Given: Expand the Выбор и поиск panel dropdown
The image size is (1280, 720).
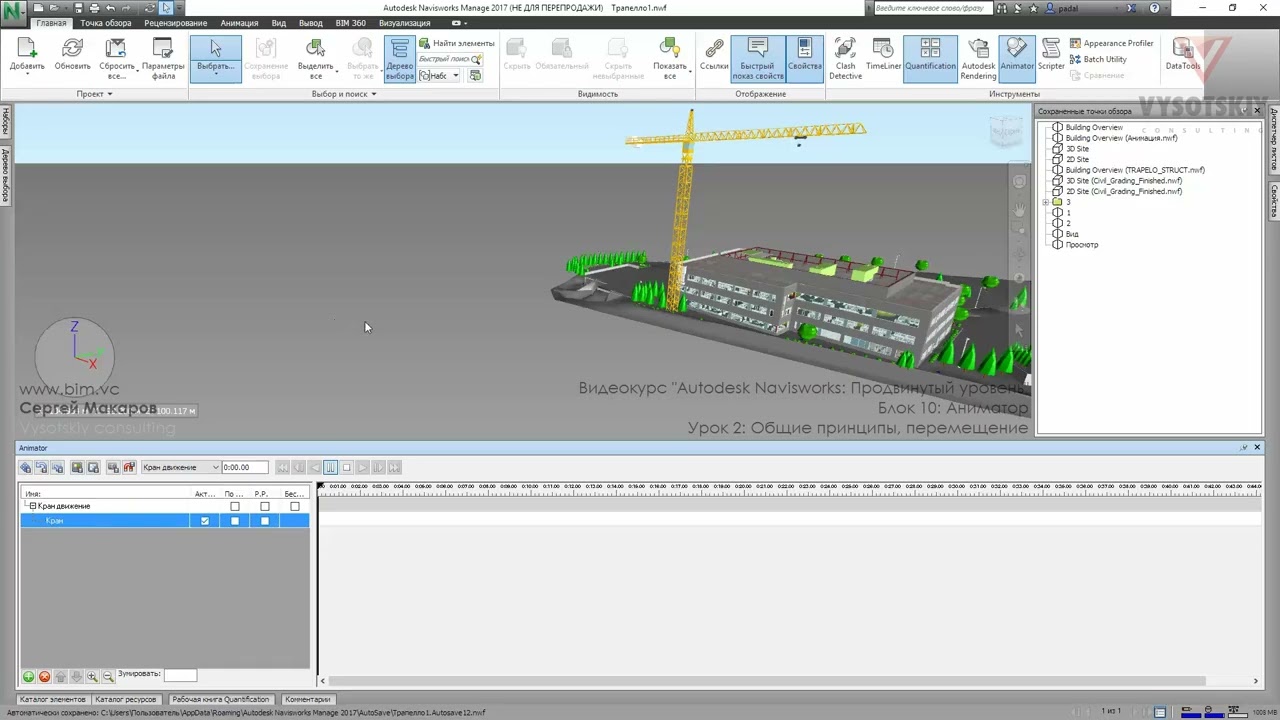Looking at the screenshot, I should [344, 94].
